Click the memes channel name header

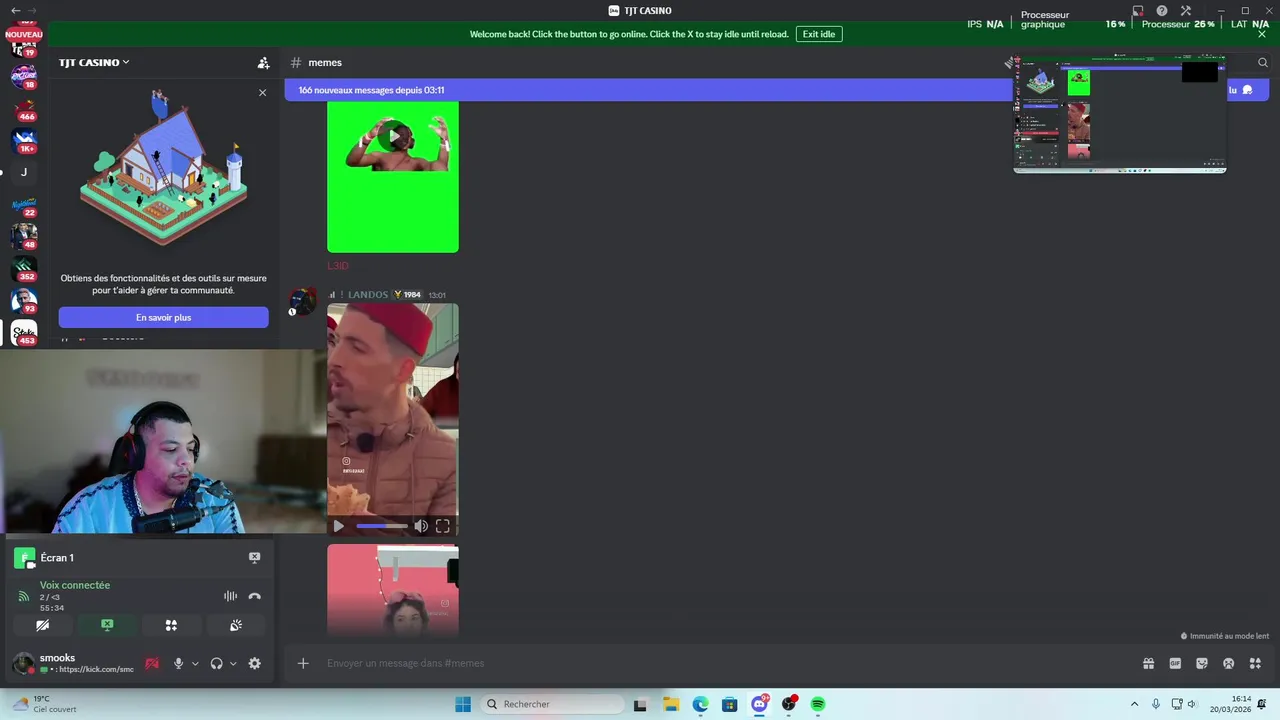325,62
